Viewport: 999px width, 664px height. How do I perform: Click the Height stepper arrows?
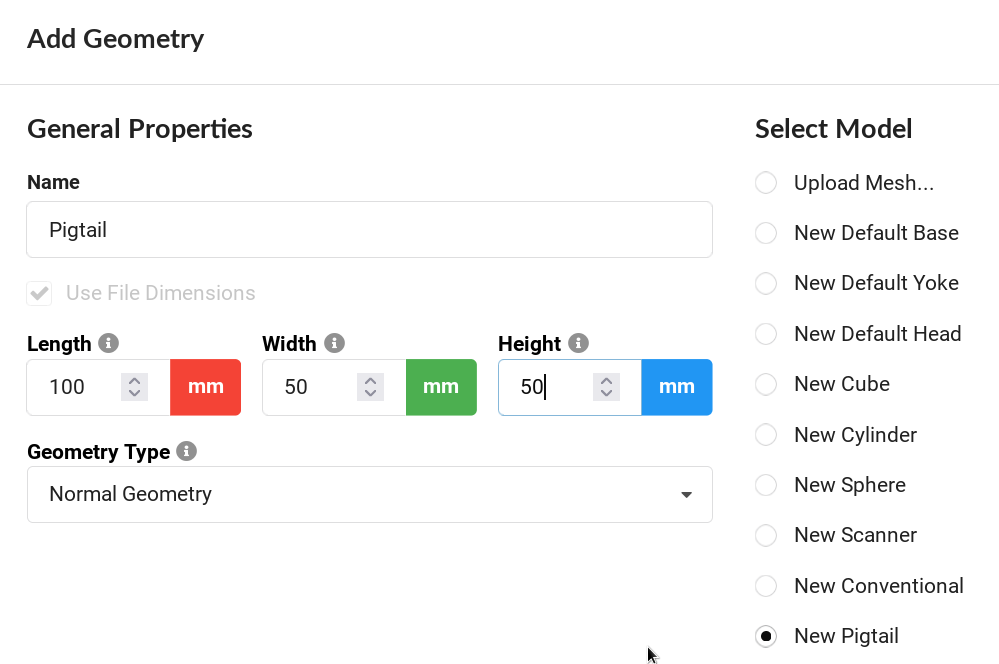(x=605, y=387)
